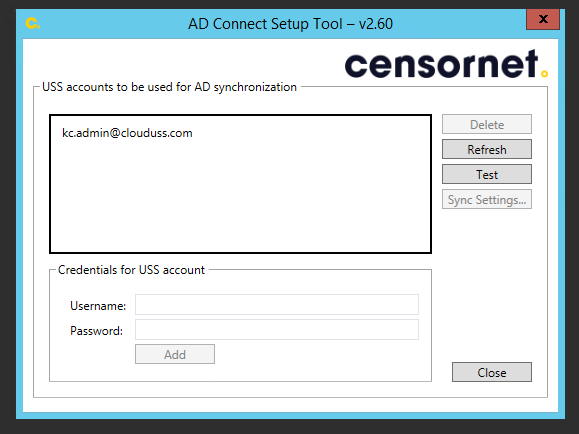Close the window with the red X
The width and height of the screenshot is (579, 434).
pyautogui.click(x=543, y=19)
